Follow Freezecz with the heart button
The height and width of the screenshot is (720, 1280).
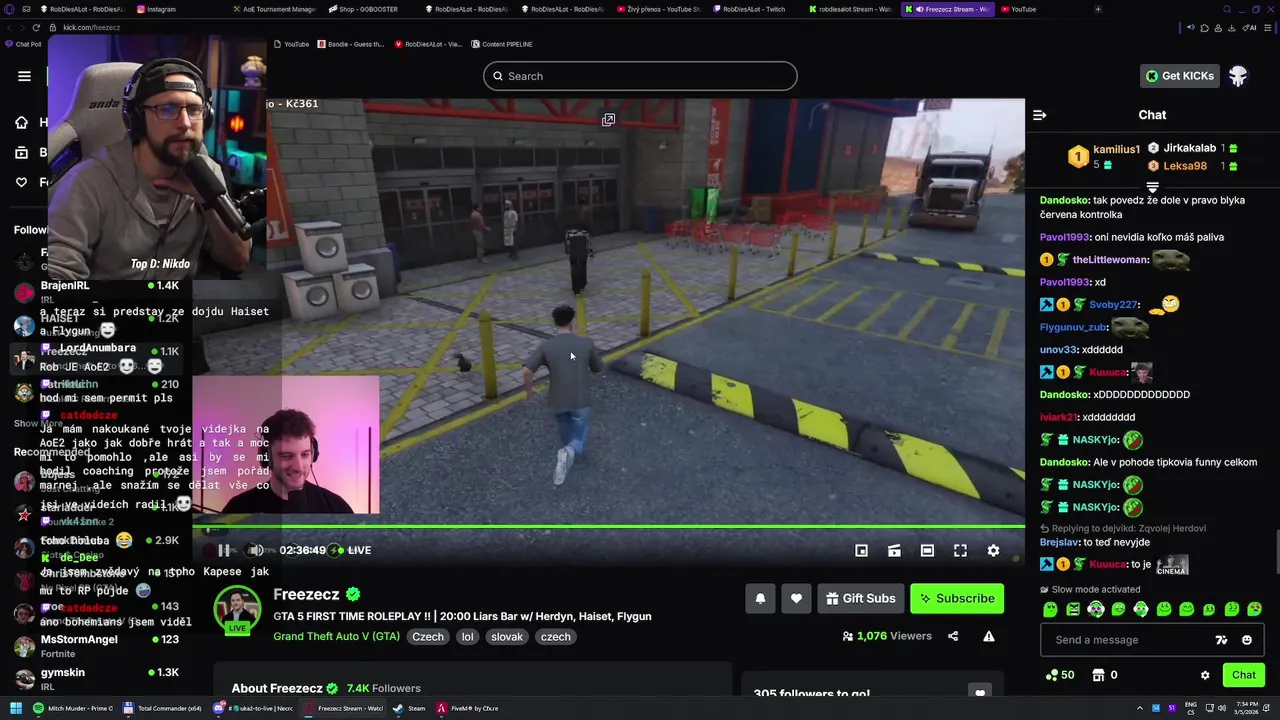pos(796,598)
